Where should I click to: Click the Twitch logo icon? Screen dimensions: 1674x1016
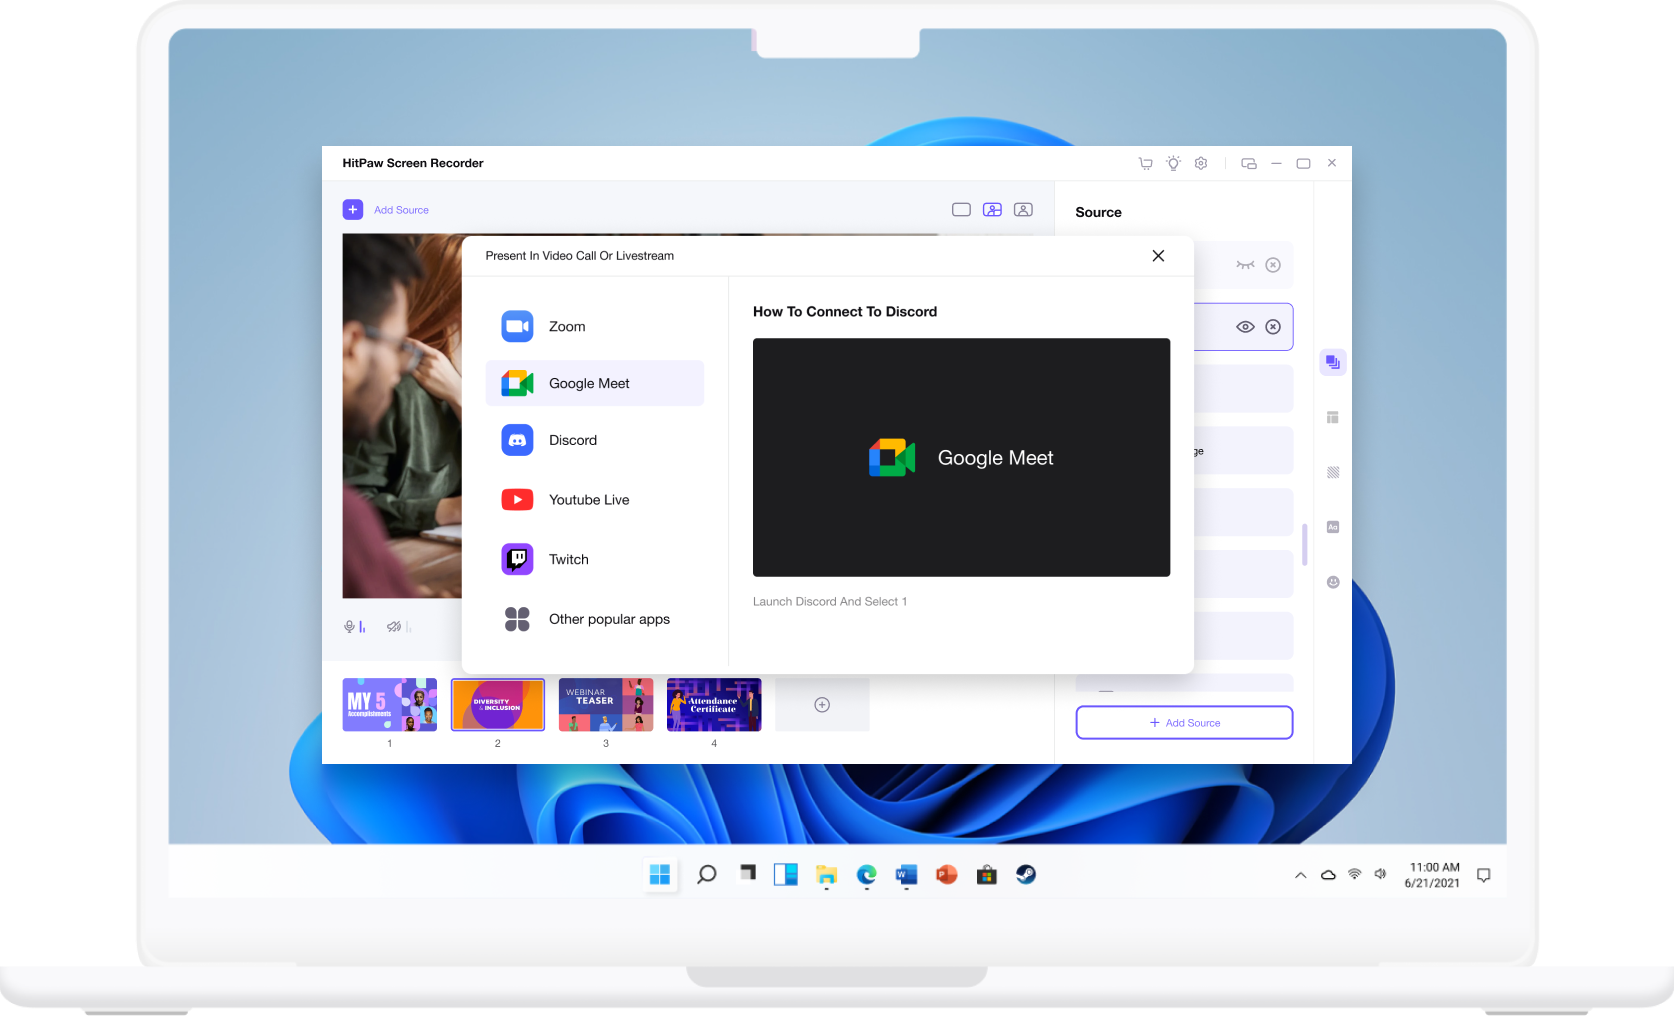(x=517, y=560)
